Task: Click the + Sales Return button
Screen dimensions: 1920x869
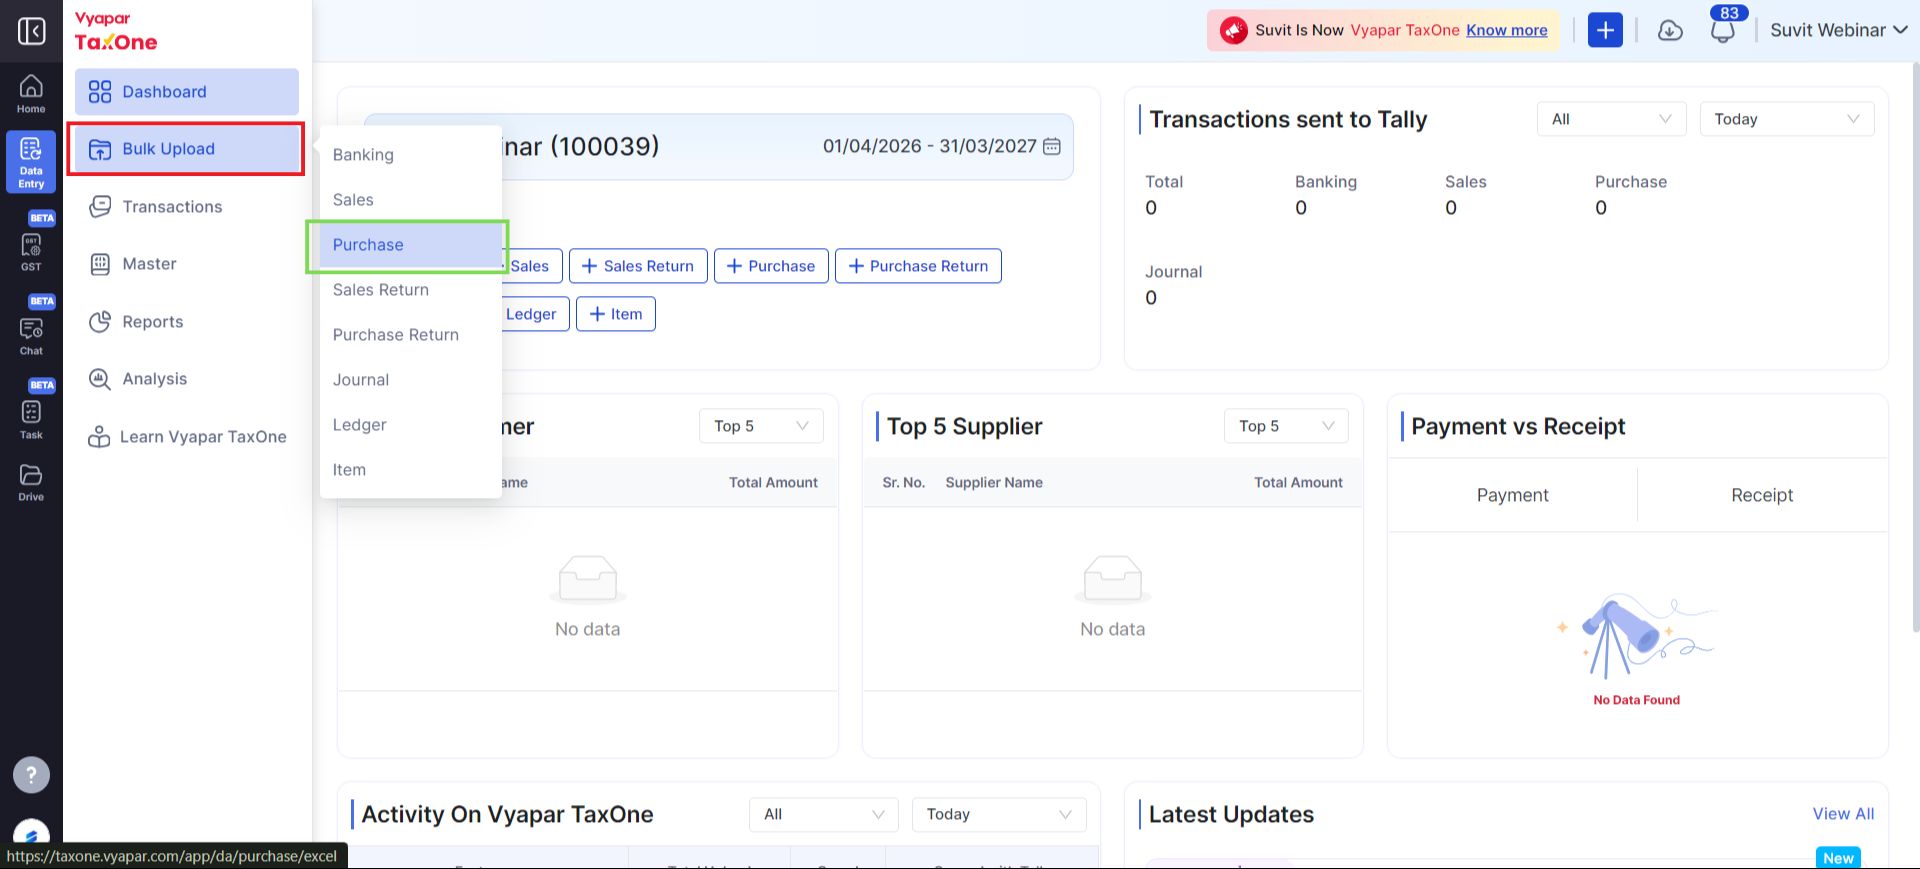Action: coord(638,266)
